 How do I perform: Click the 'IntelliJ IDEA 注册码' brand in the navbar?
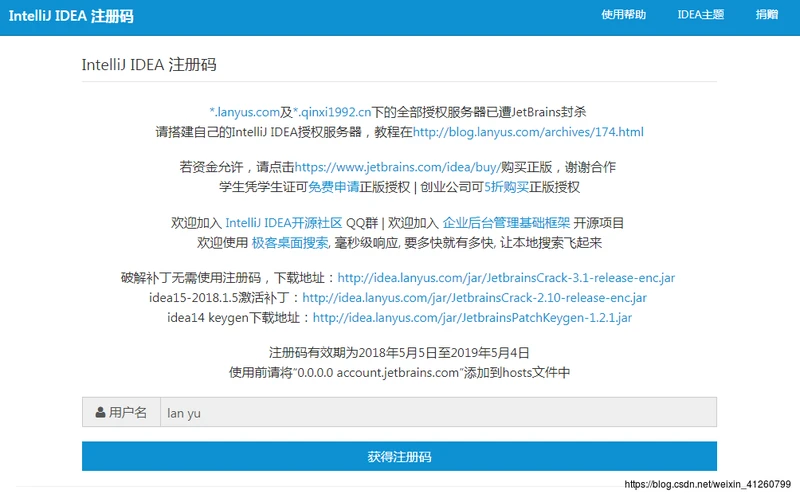tap(71, 17)
